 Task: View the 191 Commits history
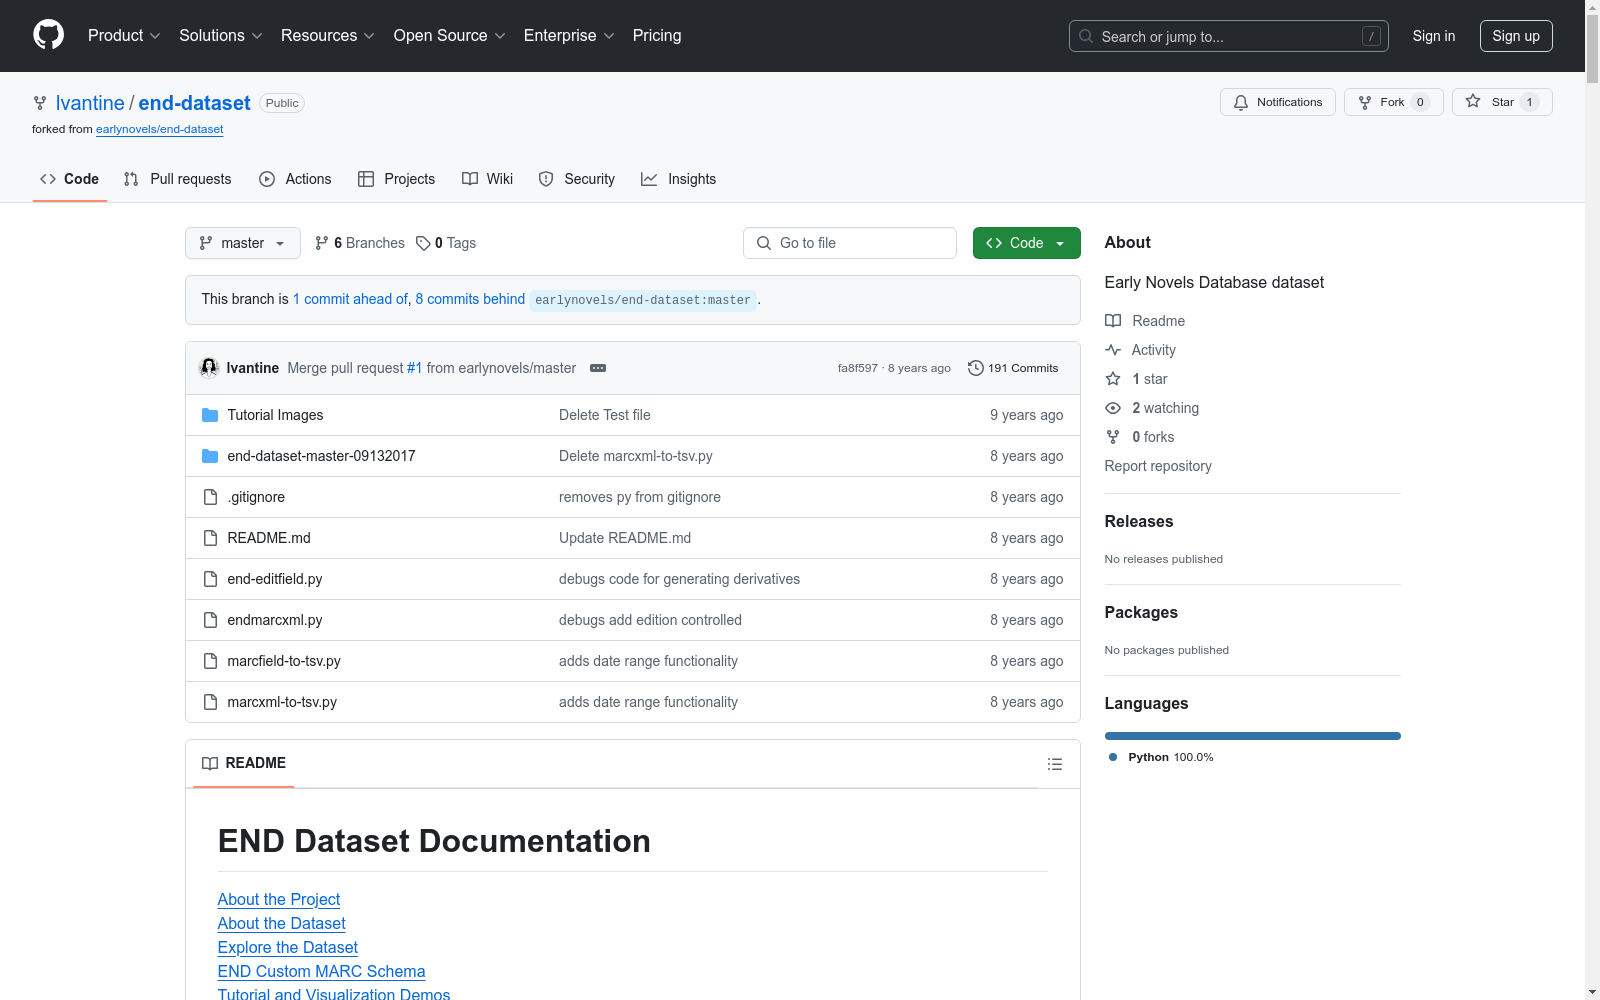pyautogui.click(x=1013, y=368)
